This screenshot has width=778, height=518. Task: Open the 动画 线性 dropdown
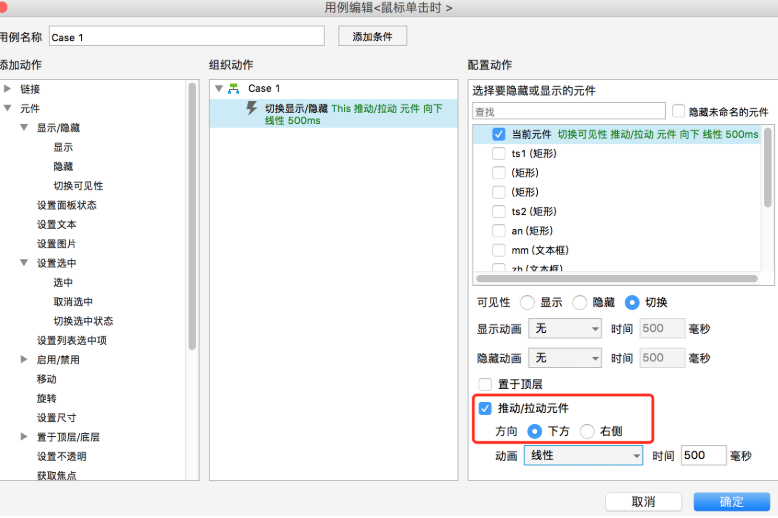tap(584, 455)
